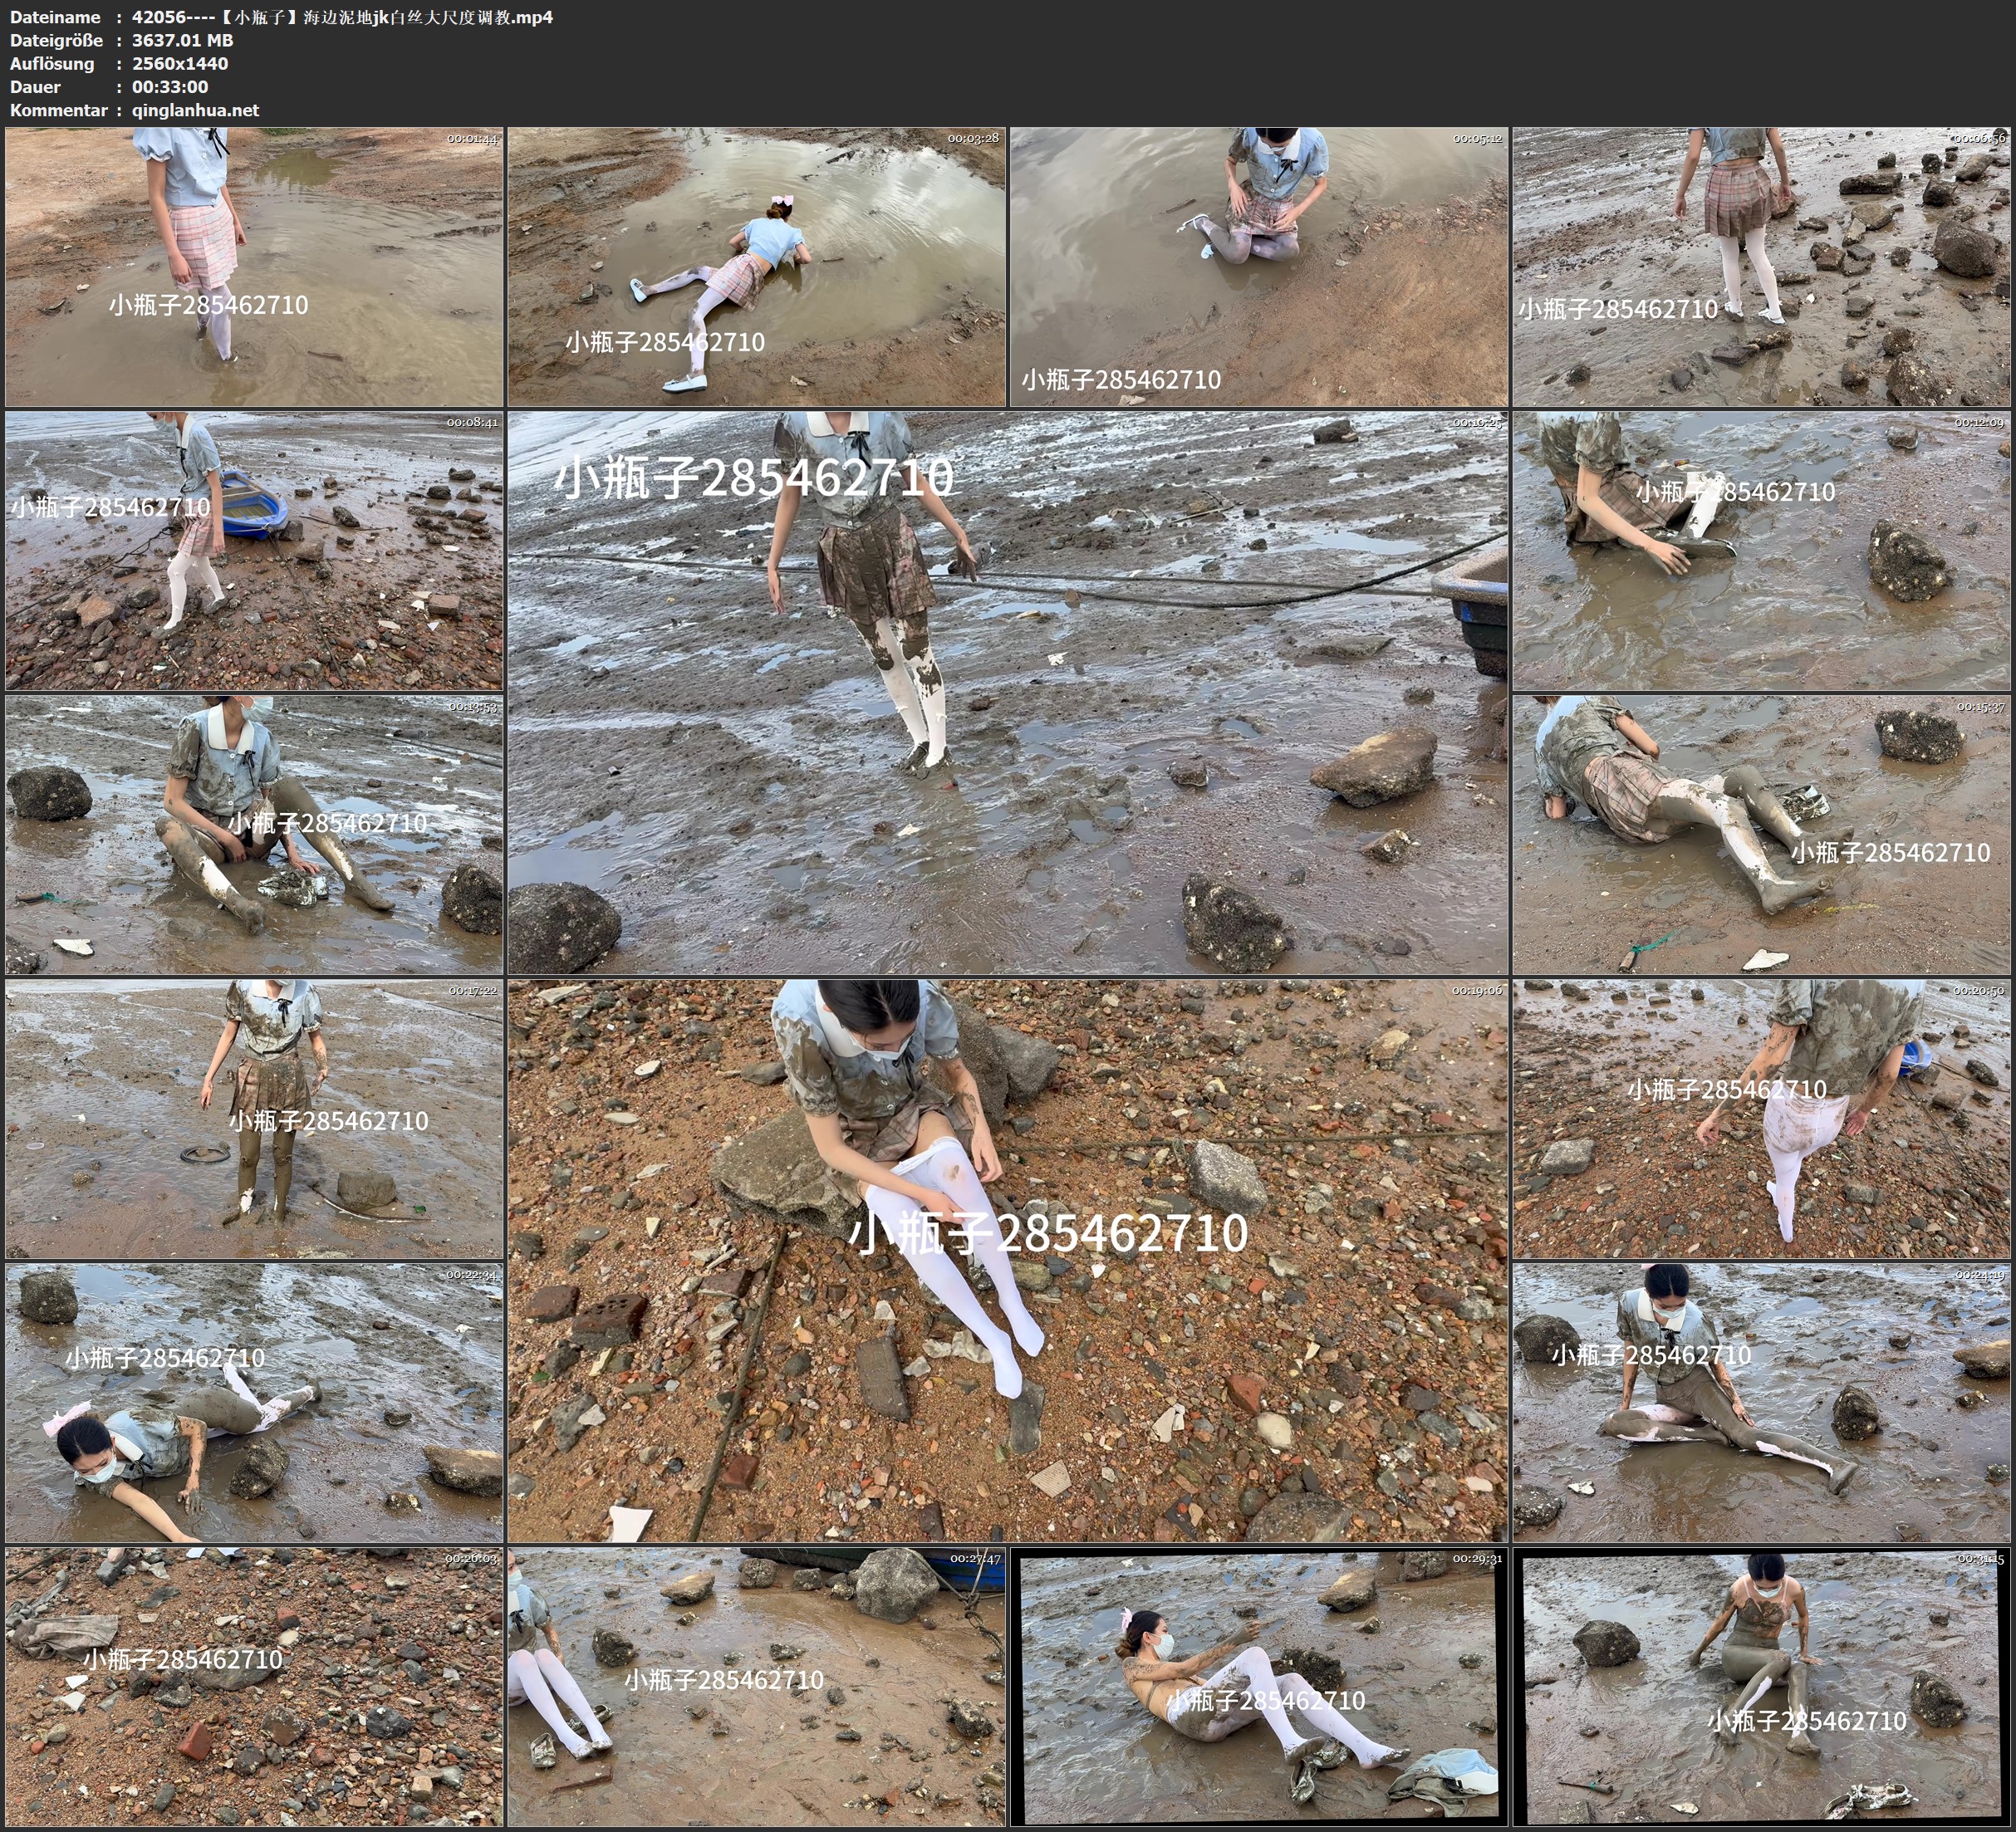Image resolution: width=2016 pixels, height=1832 pixels.
Task: Select the frame marked 00:13:53
Action: (x=254, y=835)
